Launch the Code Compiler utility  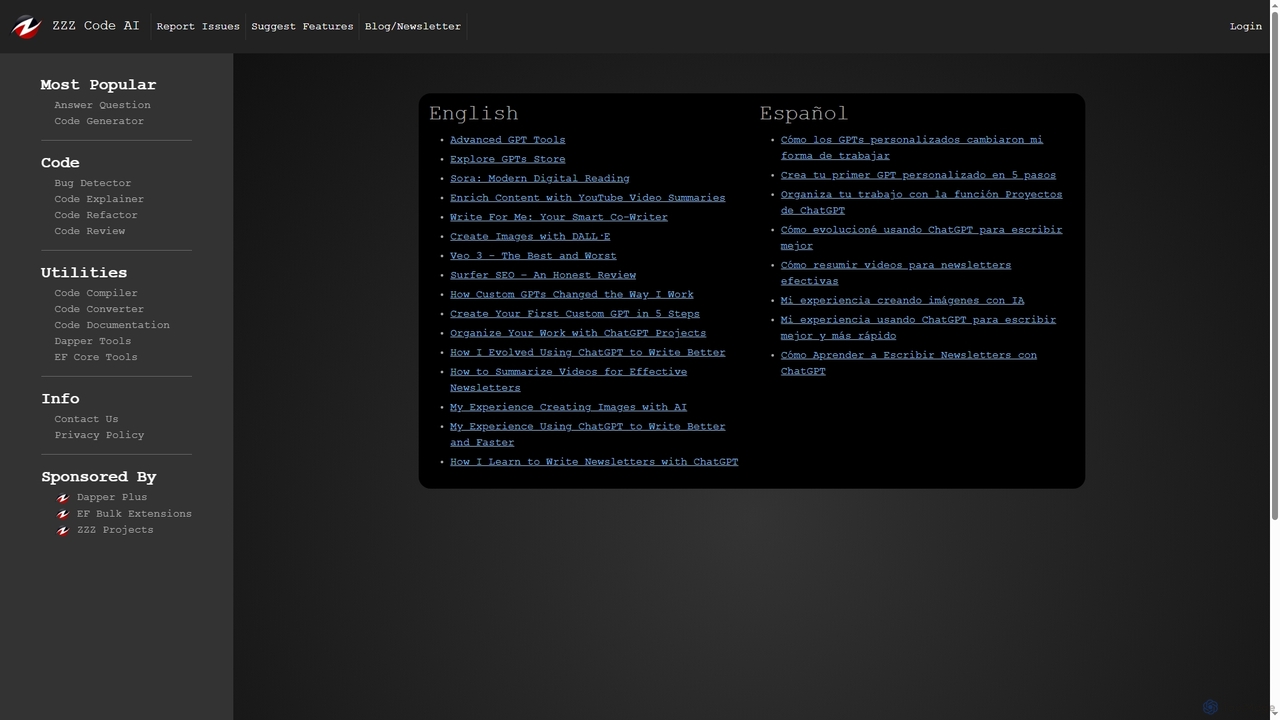(x=96, y=293)
